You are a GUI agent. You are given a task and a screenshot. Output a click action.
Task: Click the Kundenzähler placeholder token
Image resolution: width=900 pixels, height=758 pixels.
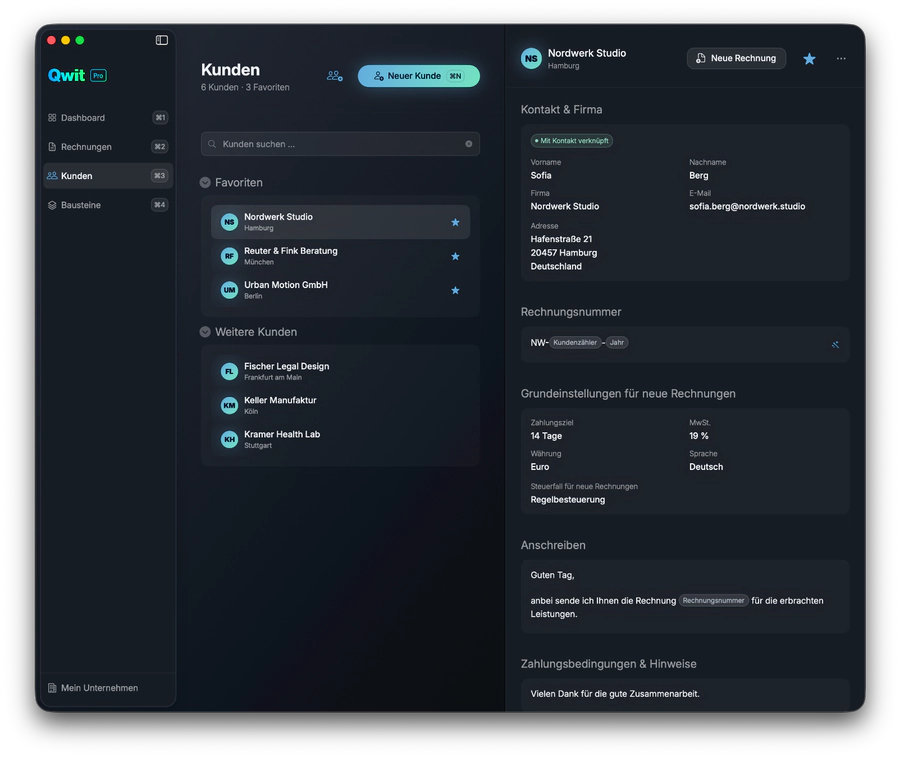[575, 343]
